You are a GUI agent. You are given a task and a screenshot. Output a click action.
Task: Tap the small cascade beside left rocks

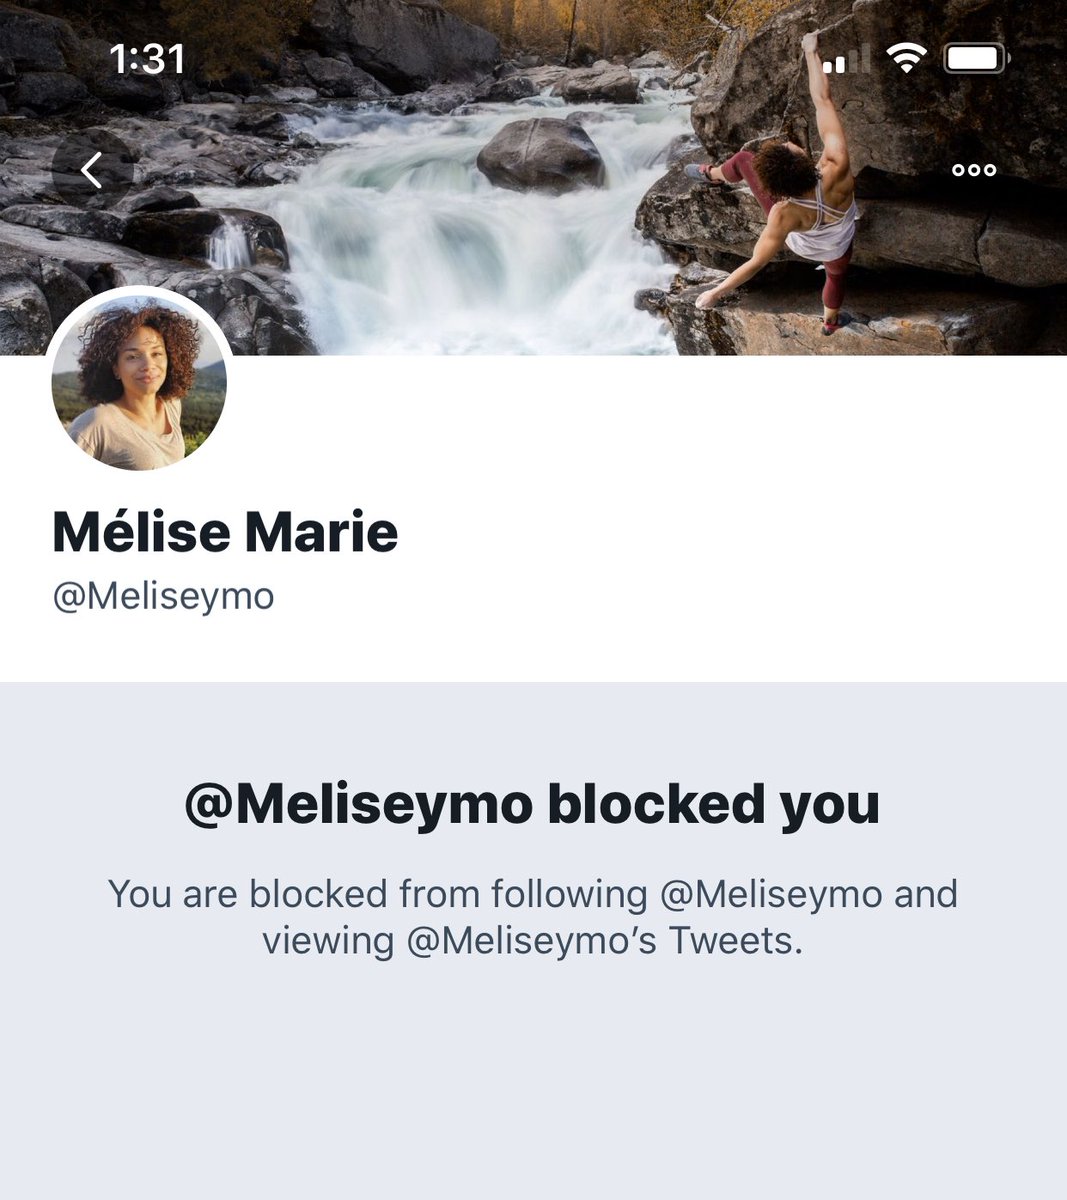(x=229, y=244)
